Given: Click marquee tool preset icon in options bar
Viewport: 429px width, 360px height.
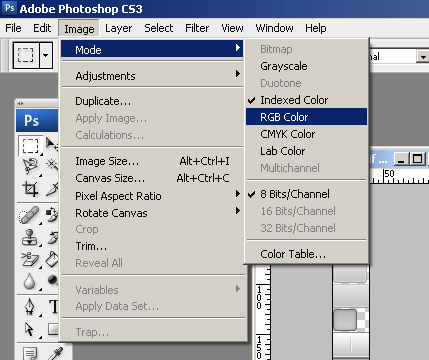Looking at the screenshot, I should pos(26,55).
